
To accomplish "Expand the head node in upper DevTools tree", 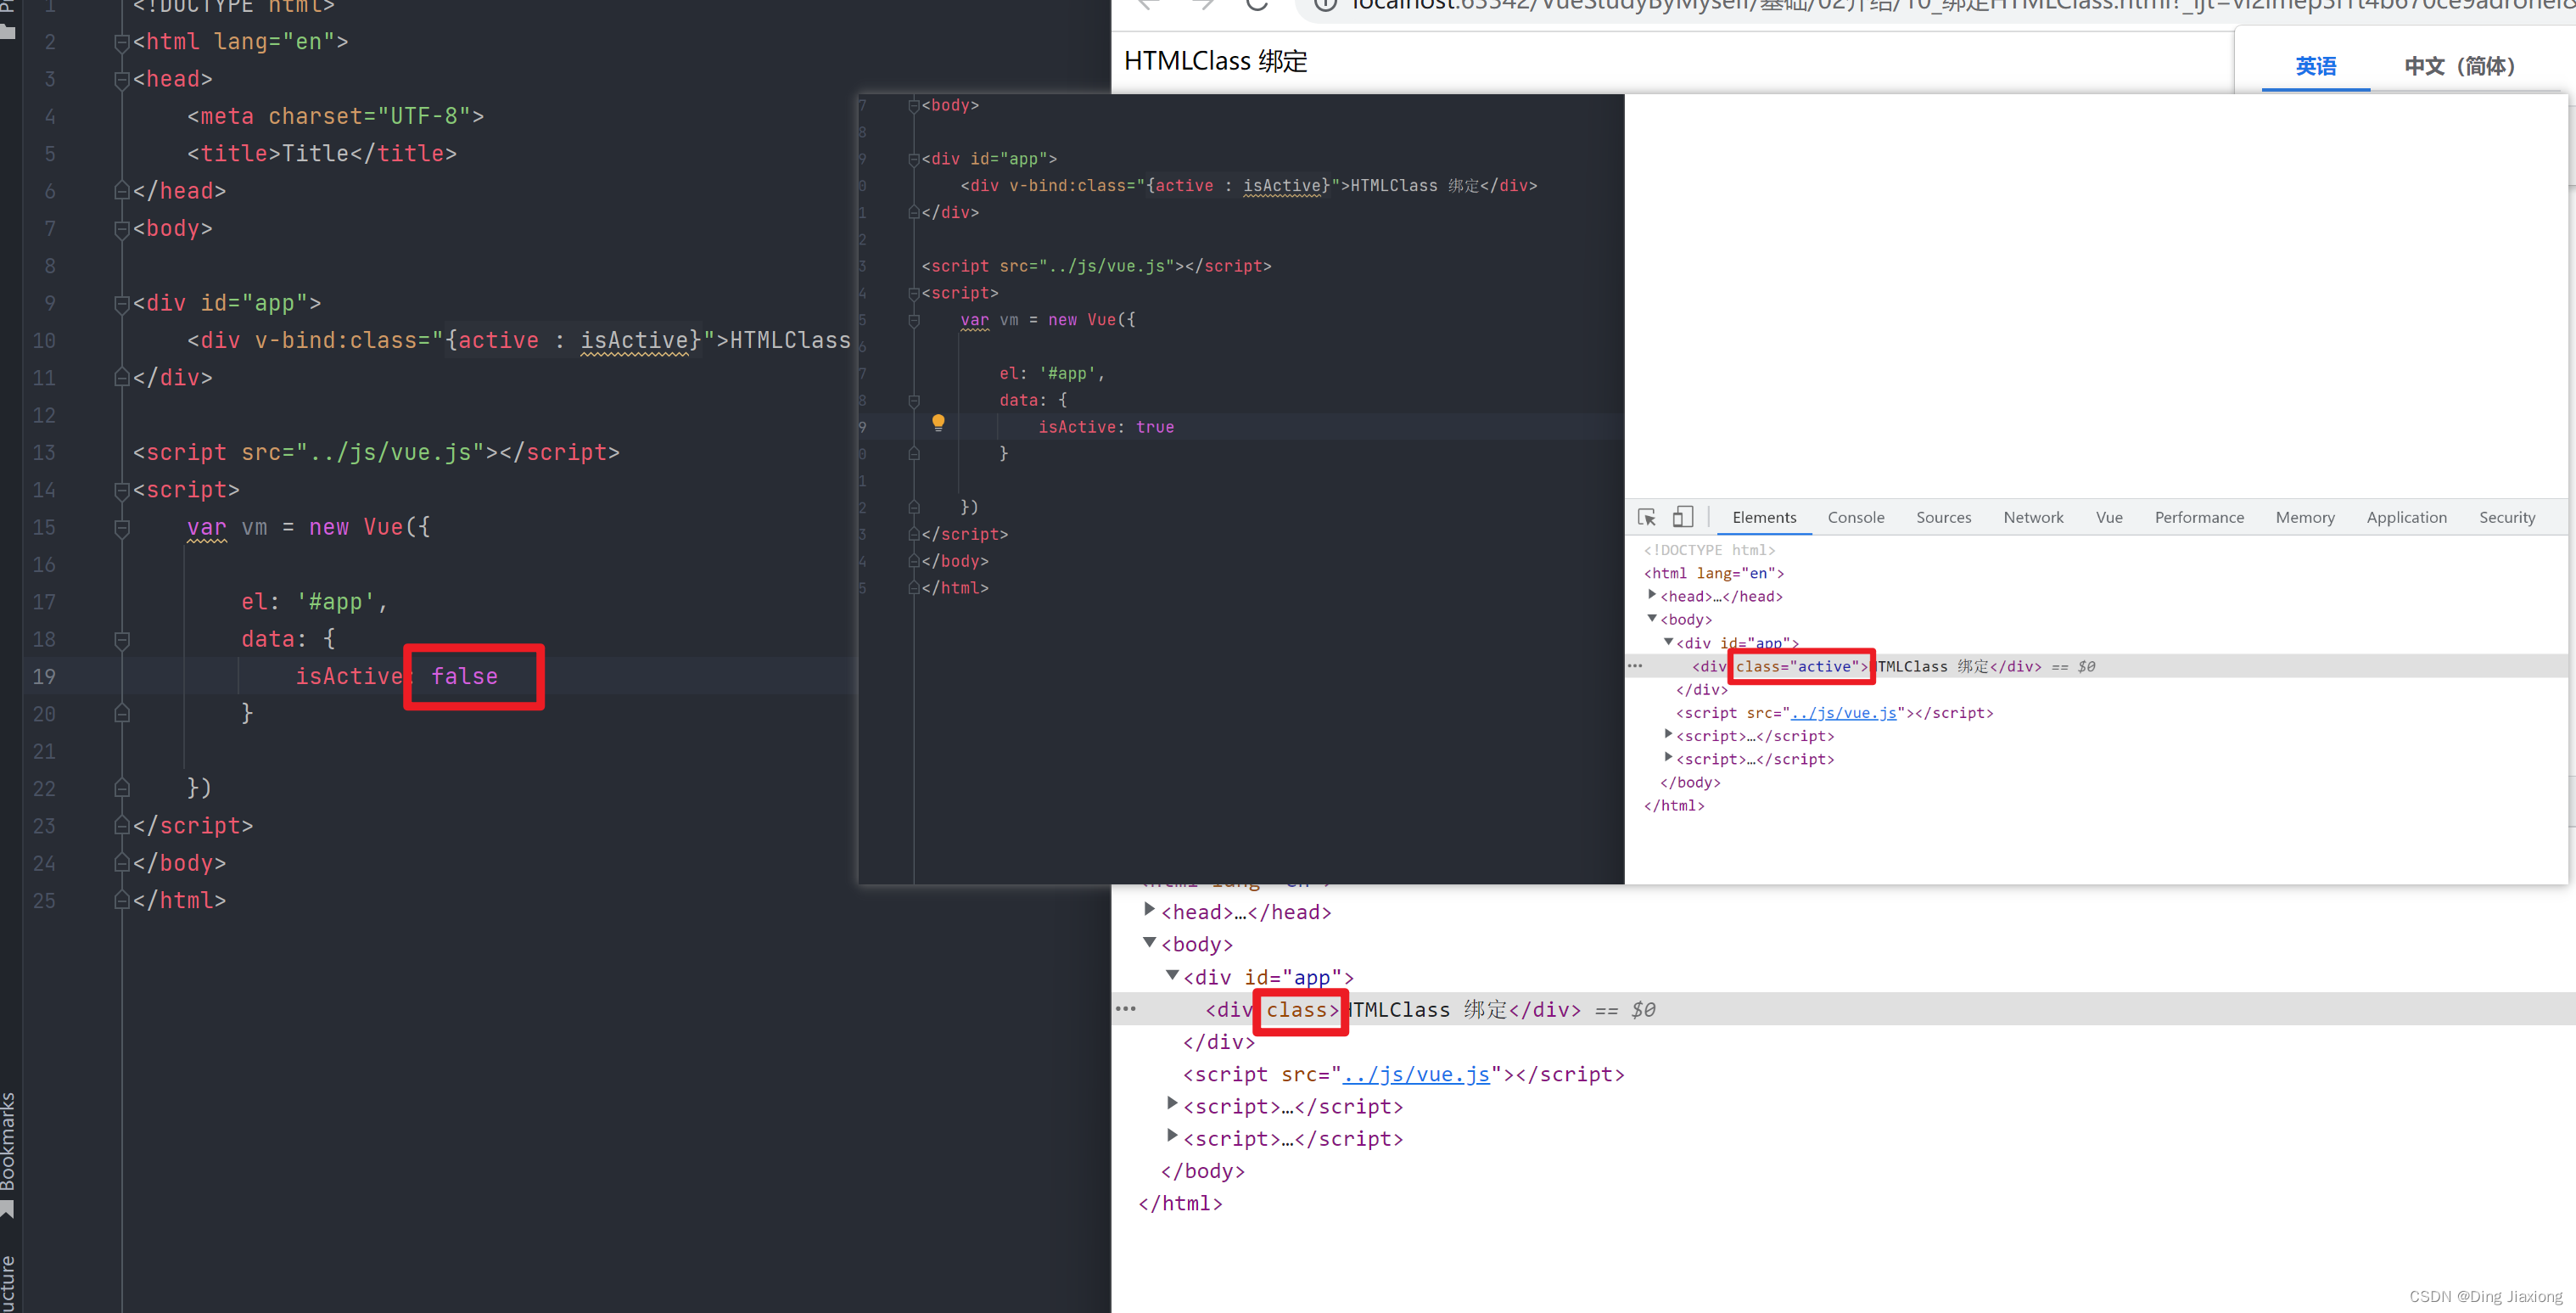I will pyautogui.click(x=1652, y=595).
